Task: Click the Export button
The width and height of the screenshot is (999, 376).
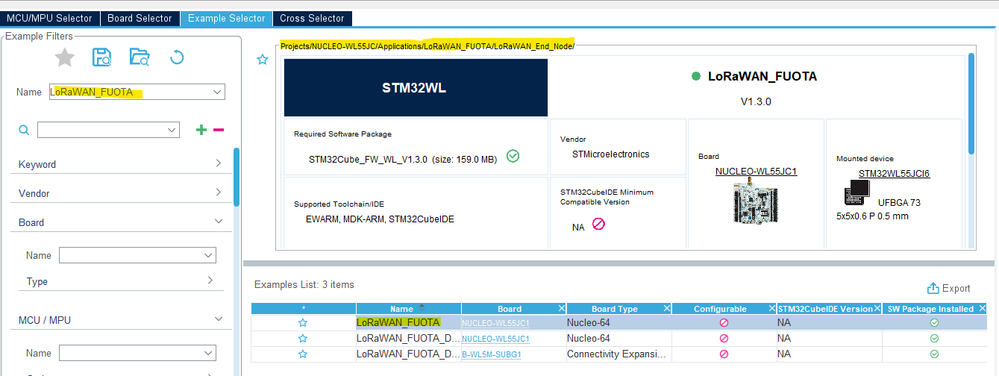Action: tap(949, 289)
